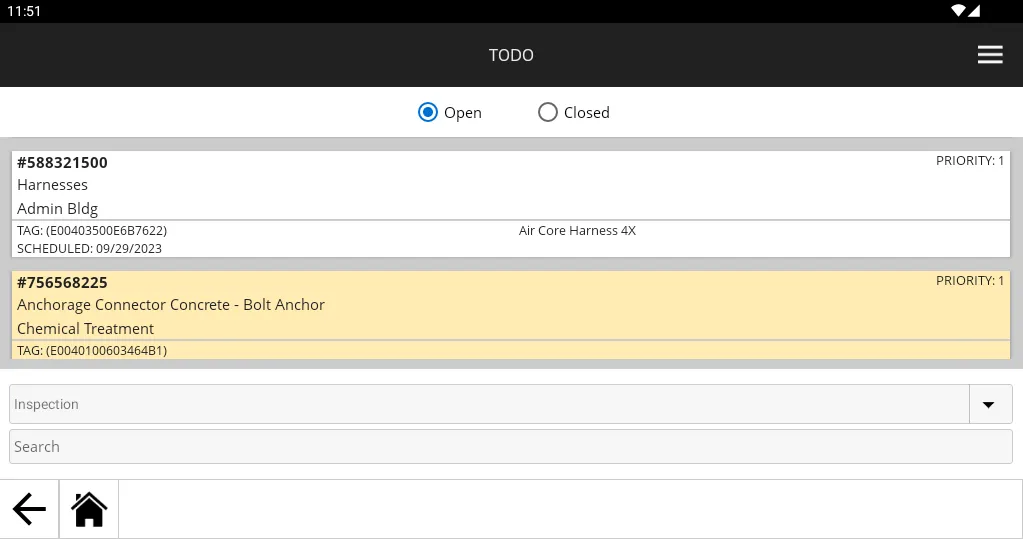Tap the Closed filter label text
This screenshot has height=539, width=1023.
pyautogui.click(x=586, y=113)
